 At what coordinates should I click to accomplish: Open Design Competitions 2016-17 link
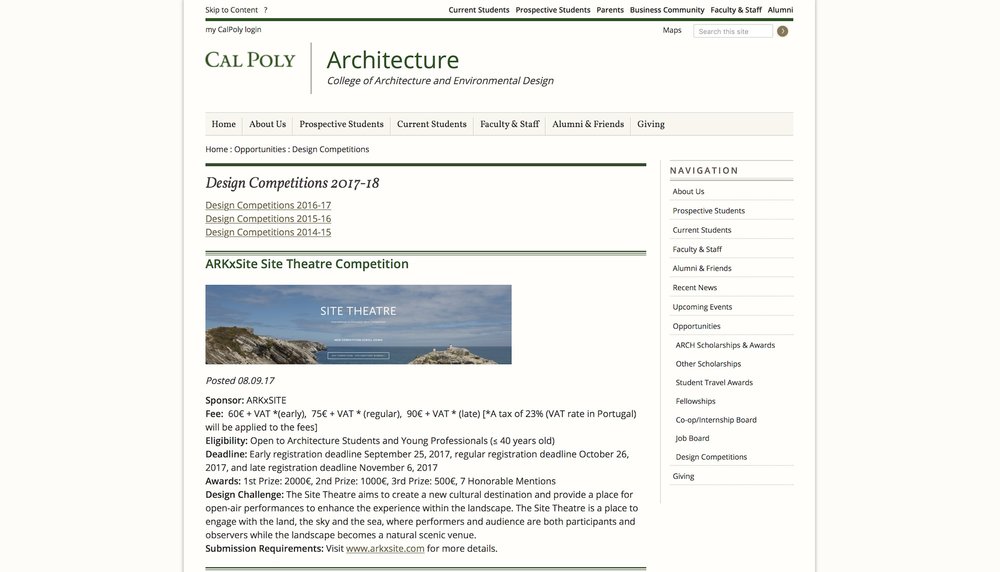click(x=268, y=205)
